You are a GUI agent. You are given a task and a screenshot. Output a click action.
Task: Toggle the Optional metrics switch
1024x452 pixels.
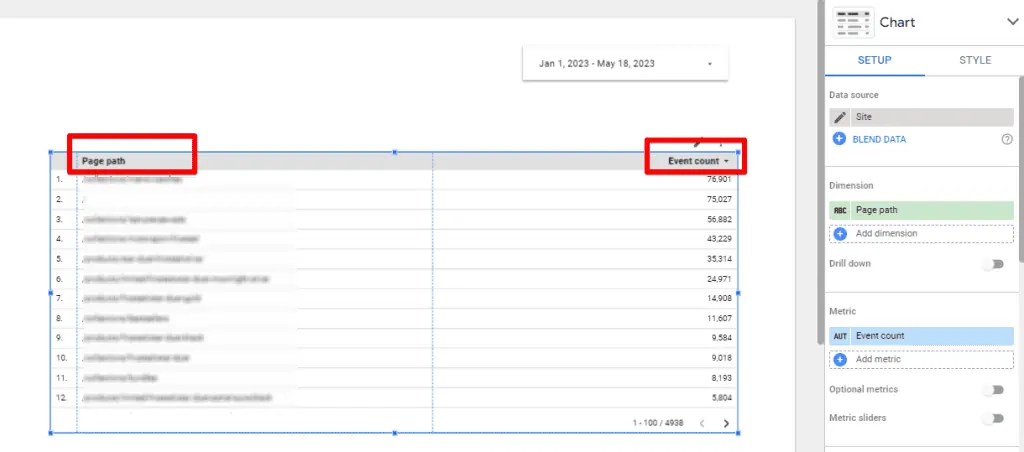pyautogui.click(x=993, y=389)
